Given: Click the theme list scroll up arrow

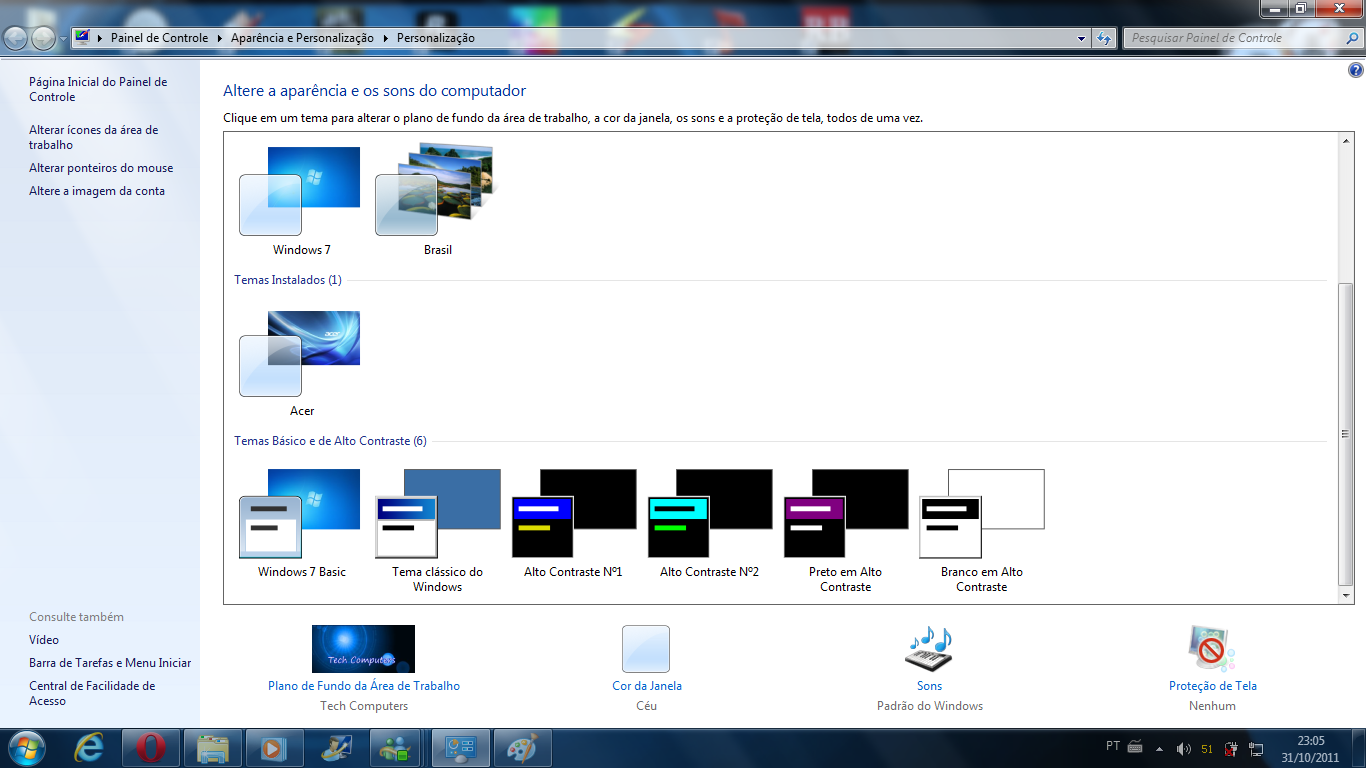Looking at the screenshot, I should click(x=1345, y=141).
